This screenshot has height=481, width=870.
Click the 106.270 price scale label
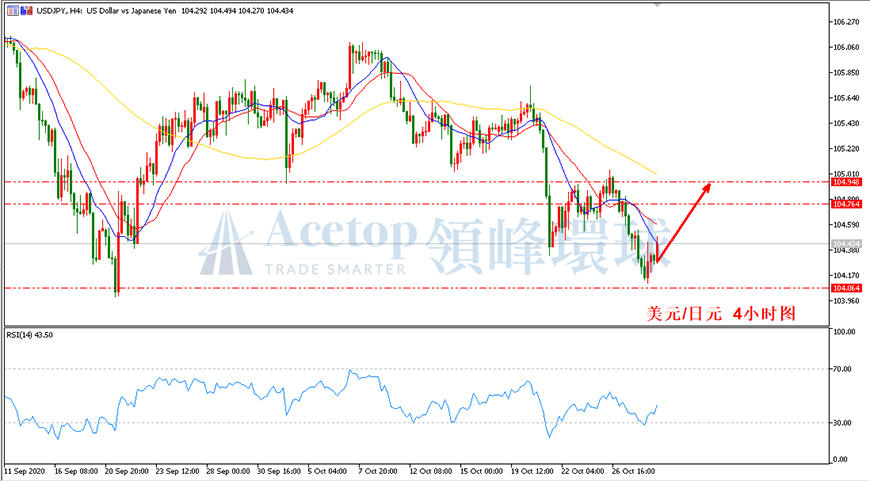click(x=846, y=22)
